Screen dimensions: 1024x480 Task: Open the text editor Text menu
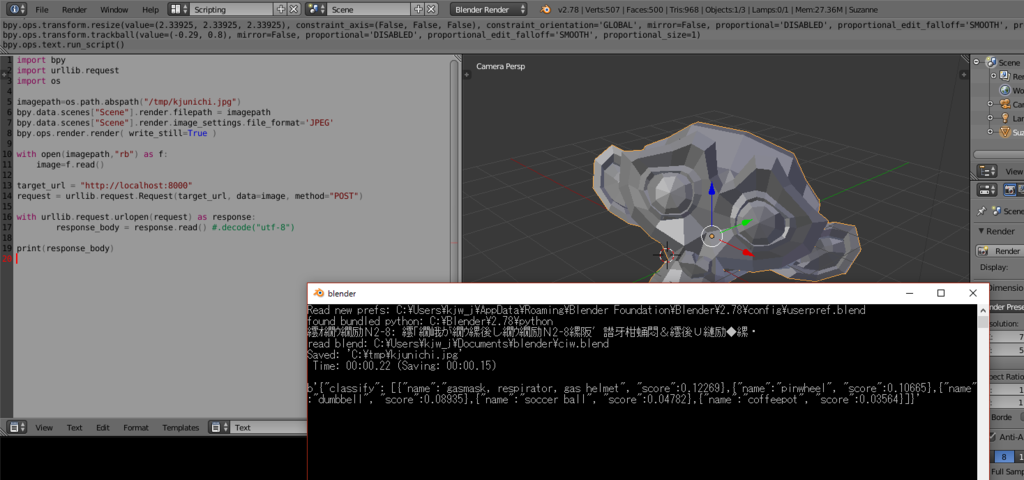click(x=74, y=428)
